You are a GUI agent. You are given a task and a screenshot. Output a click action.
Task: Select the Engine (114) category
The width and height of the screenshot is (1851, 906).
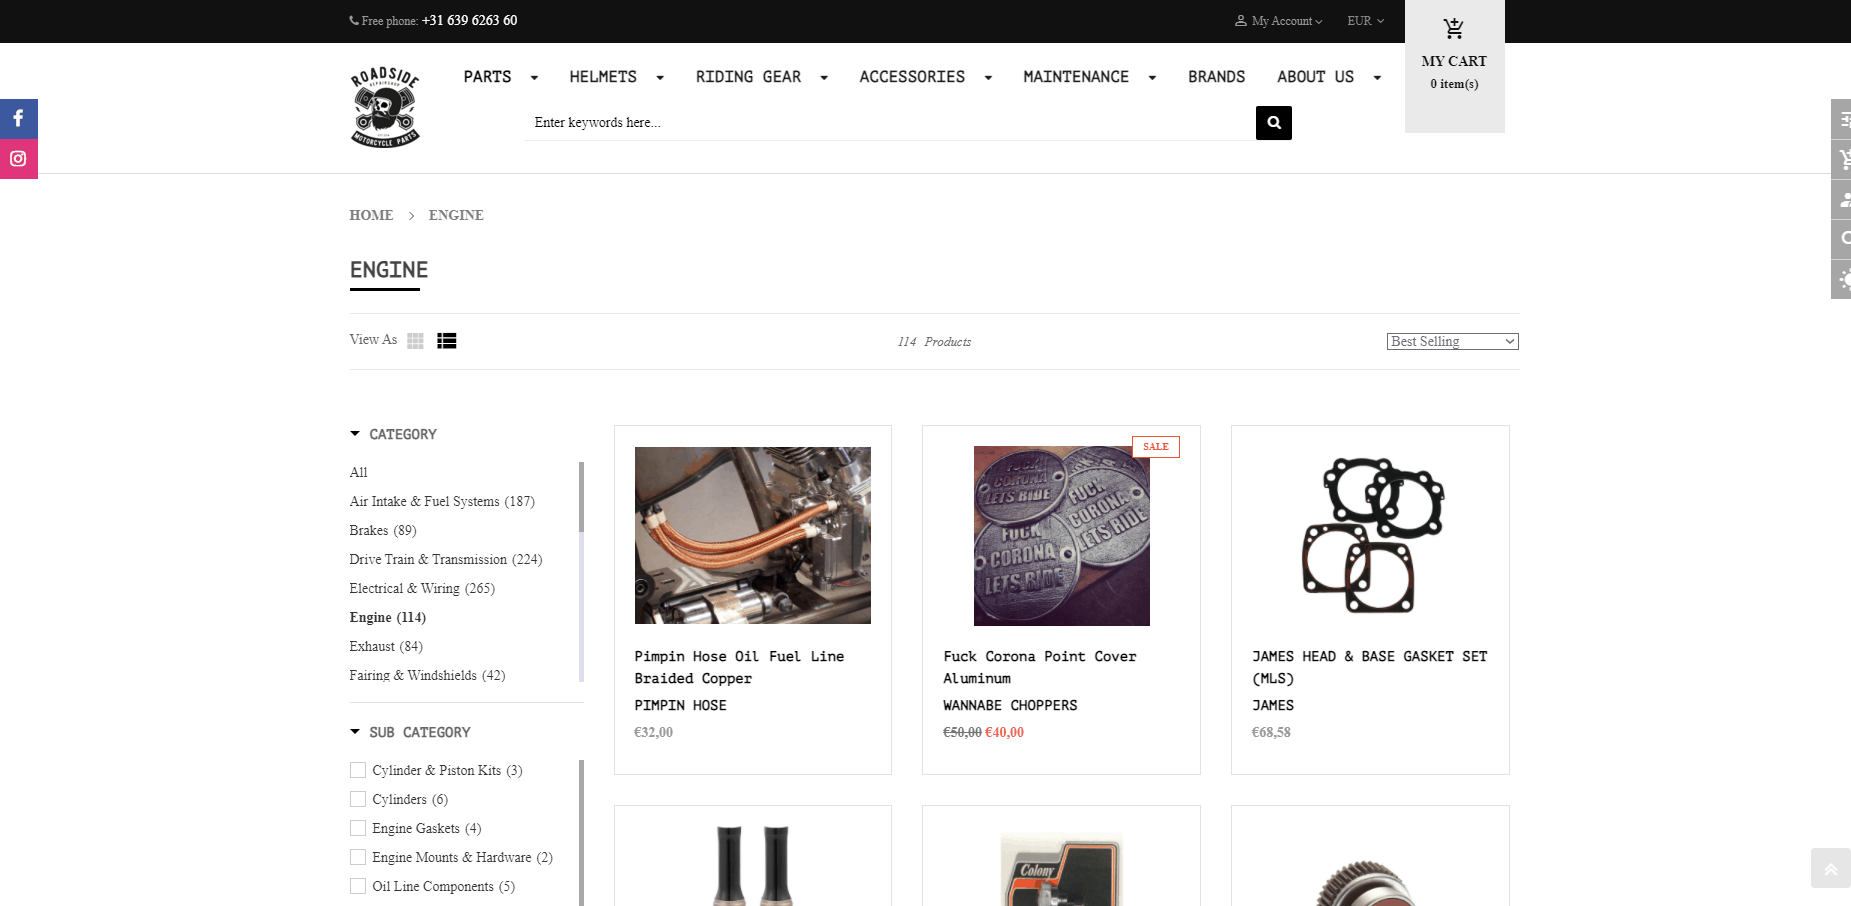click(387, 617)
